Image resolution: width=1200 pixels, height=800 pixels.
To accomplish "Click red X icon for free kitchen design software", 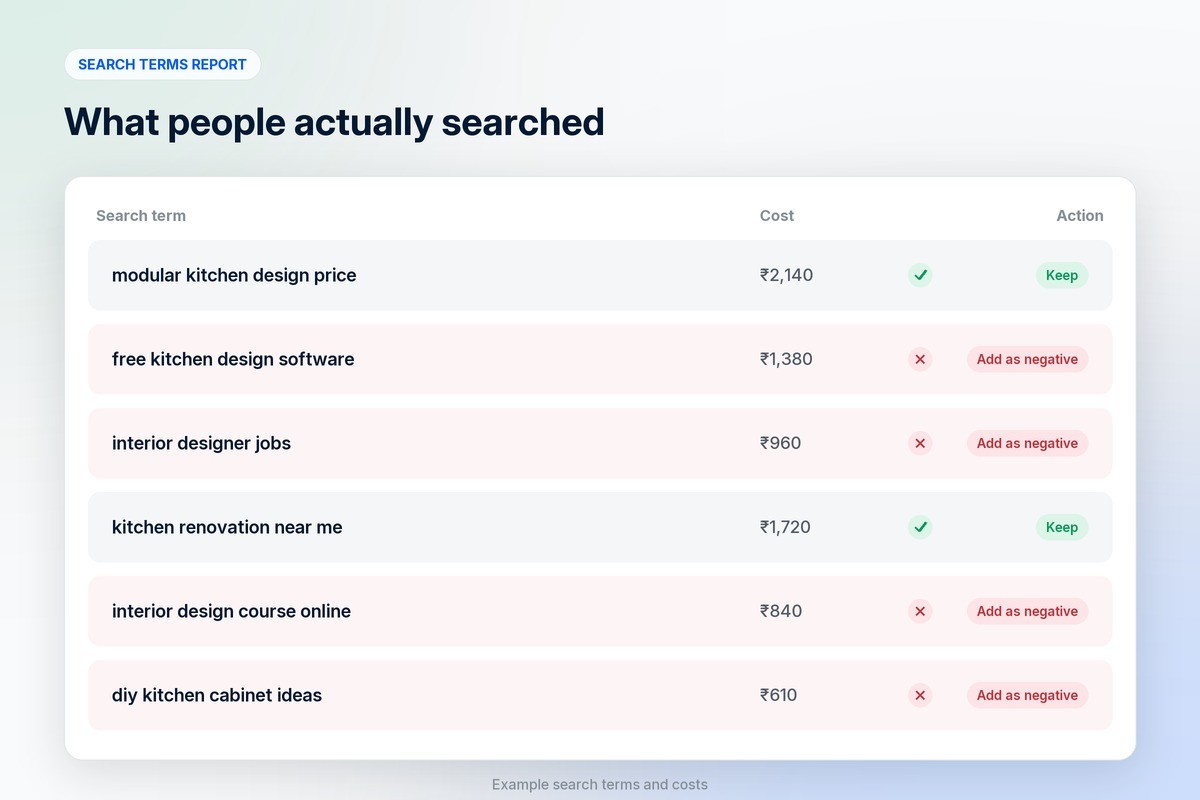I will [x=920, y=359].
